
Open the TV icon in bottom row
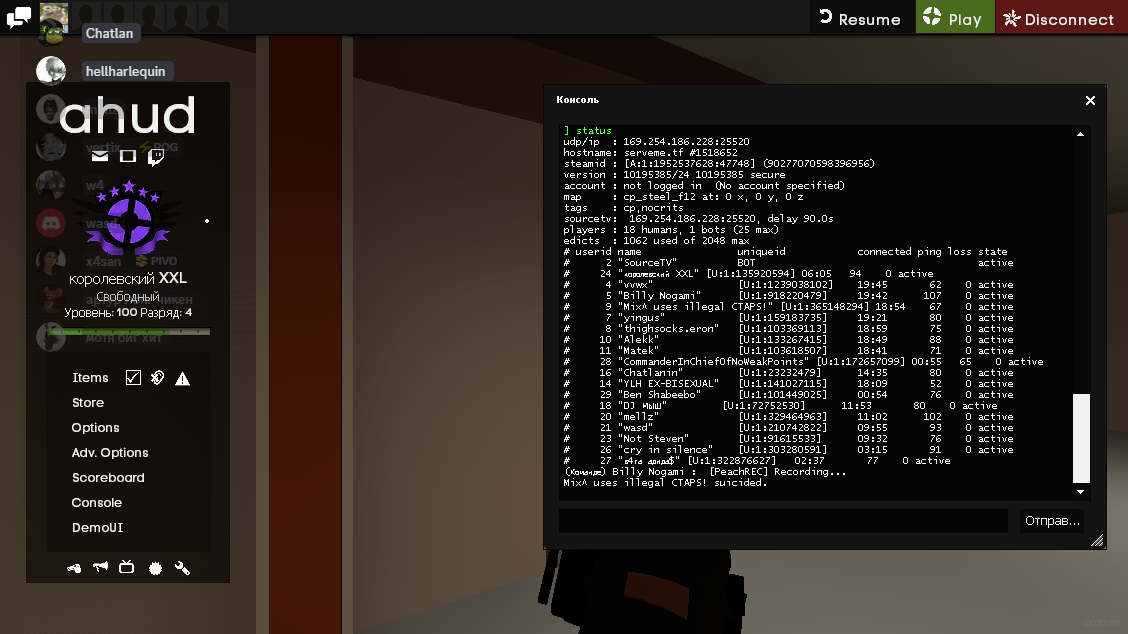point(127,568)
